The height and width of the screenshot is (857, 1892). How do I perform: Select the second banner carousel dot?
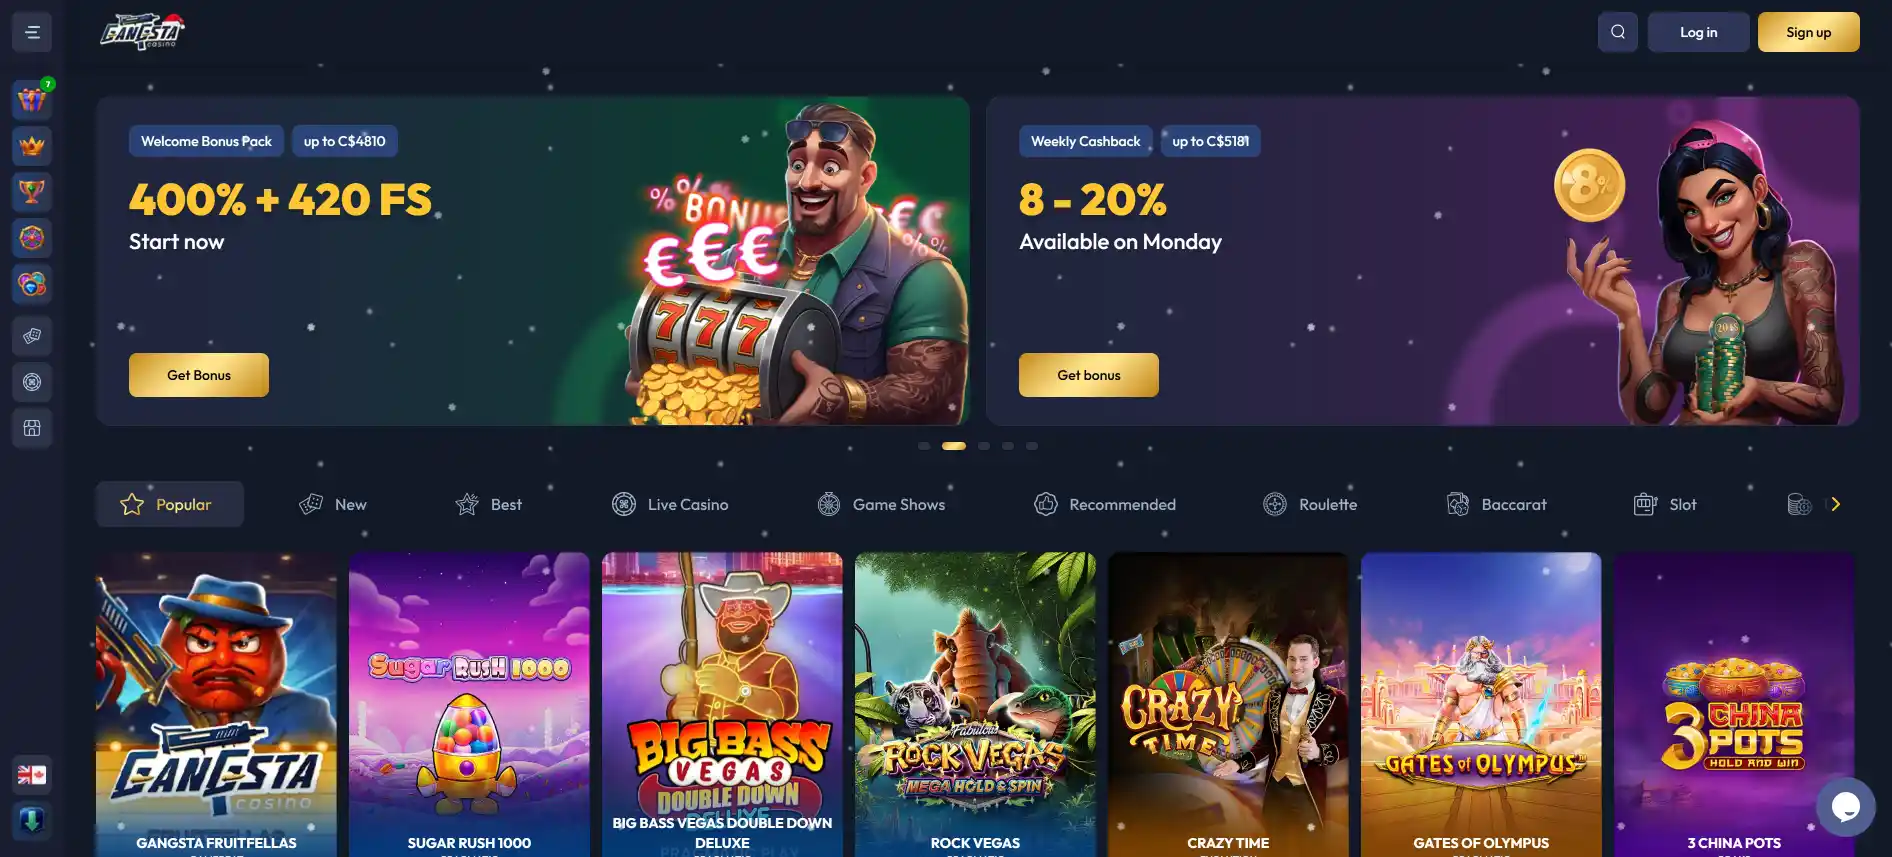[954, 446]
